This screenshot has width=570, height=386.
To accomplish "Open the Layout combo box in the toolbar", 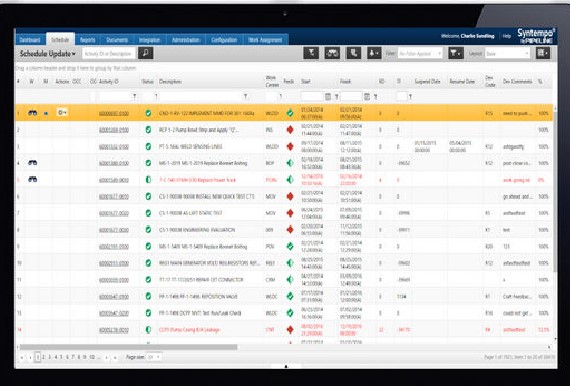I will coord(507,53).
